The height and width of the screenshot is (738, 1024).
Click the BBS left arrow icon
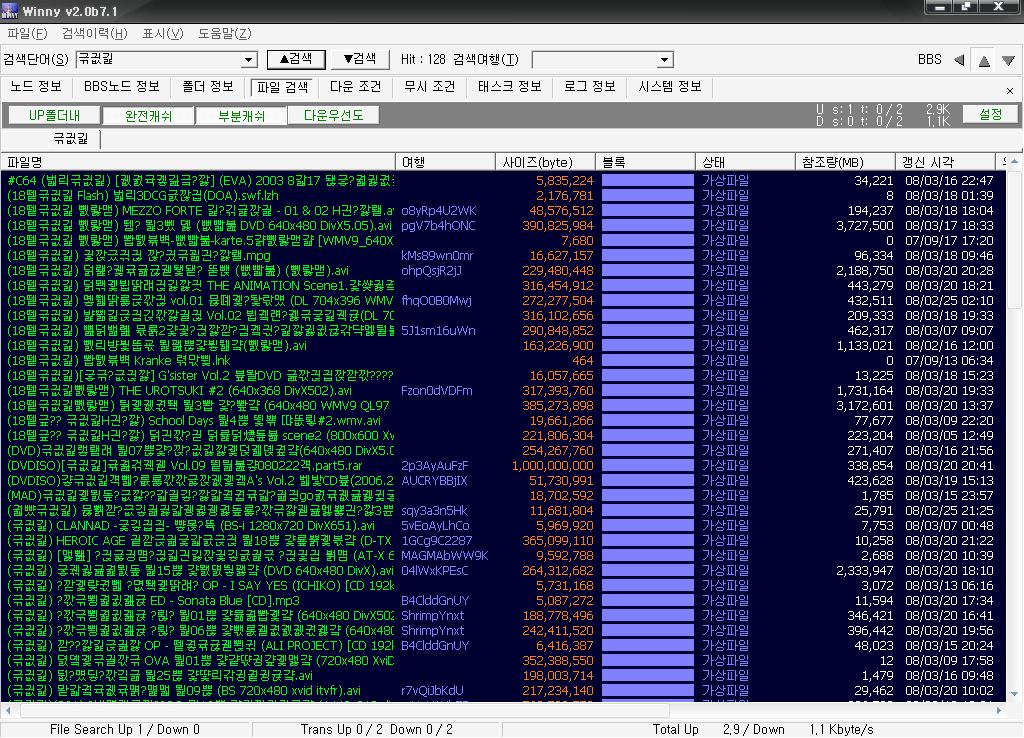tap(959, 60)
